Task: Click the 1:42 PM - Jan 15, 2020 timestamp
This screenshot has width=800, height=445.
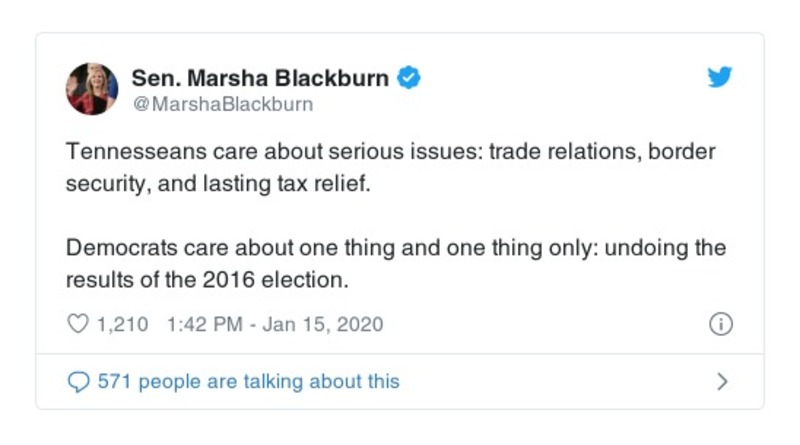Action: tap(270, 324)
